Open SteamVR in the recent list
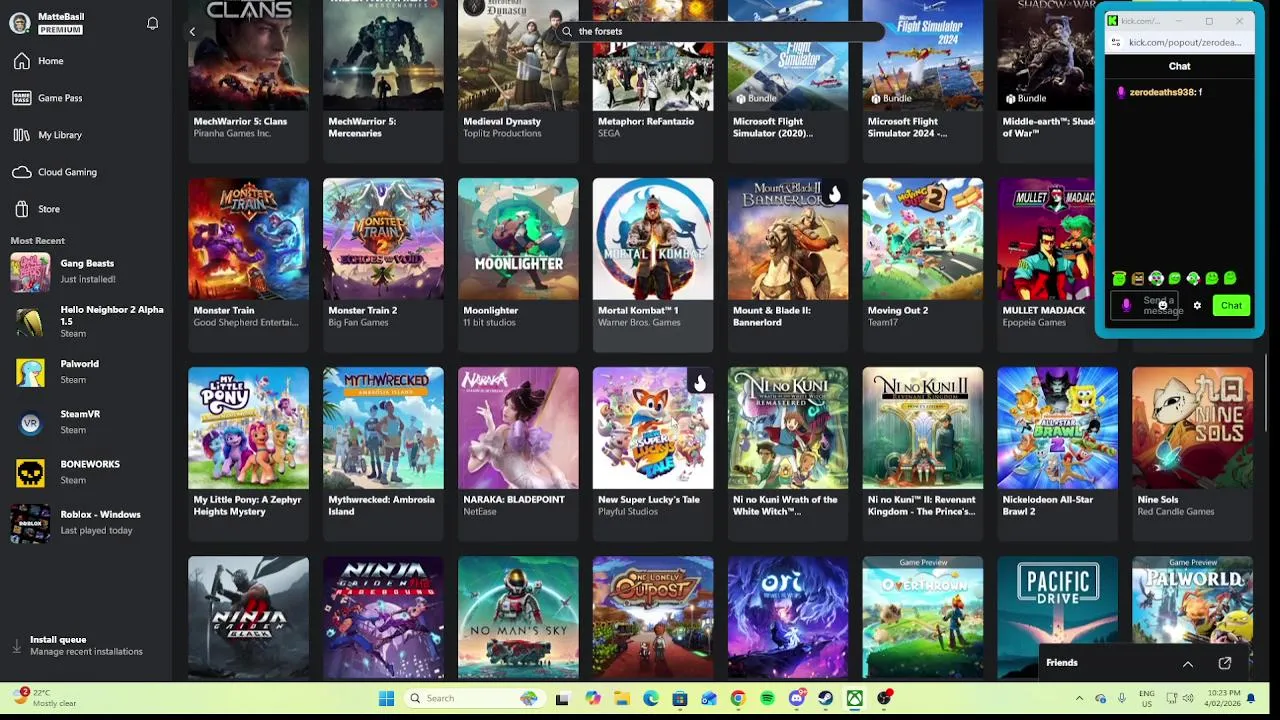Screen dimensions: 1280x720 [x=87, y=421]
